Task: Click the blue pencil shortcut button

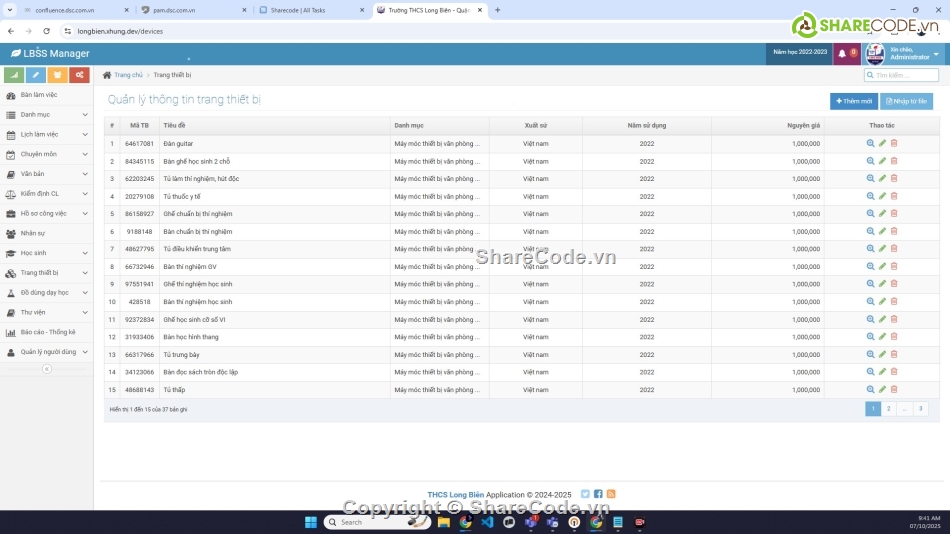Action: click(36, 75)
